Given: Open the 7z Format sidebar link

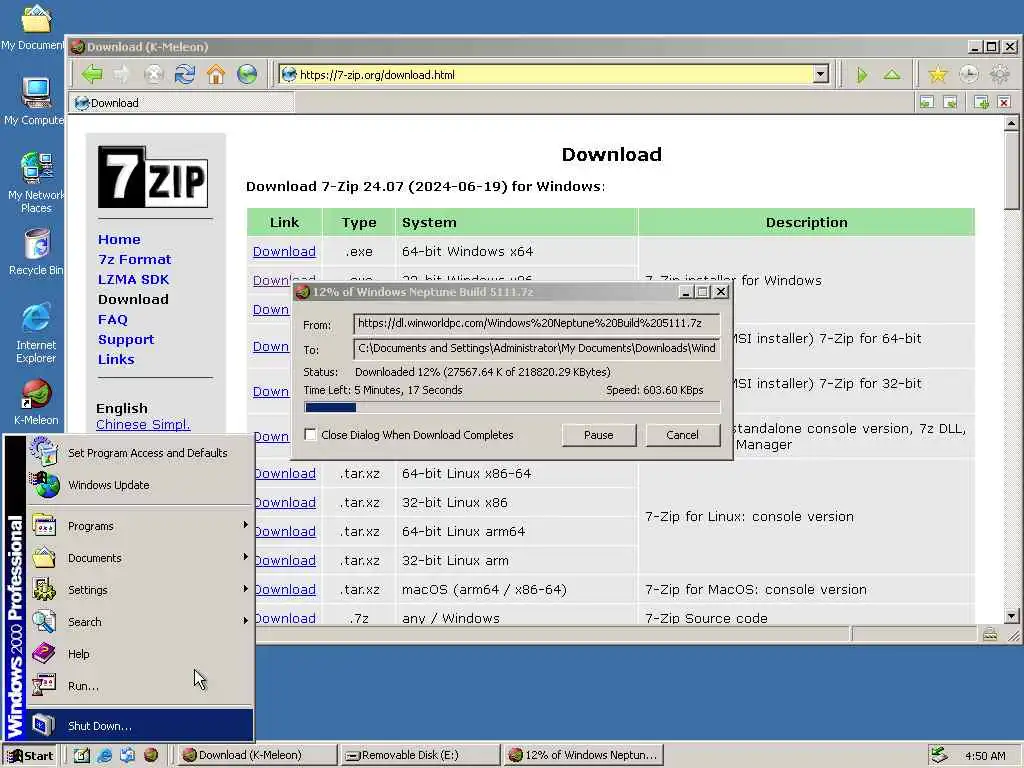Looking at the screenshot, I should point(135,259).
